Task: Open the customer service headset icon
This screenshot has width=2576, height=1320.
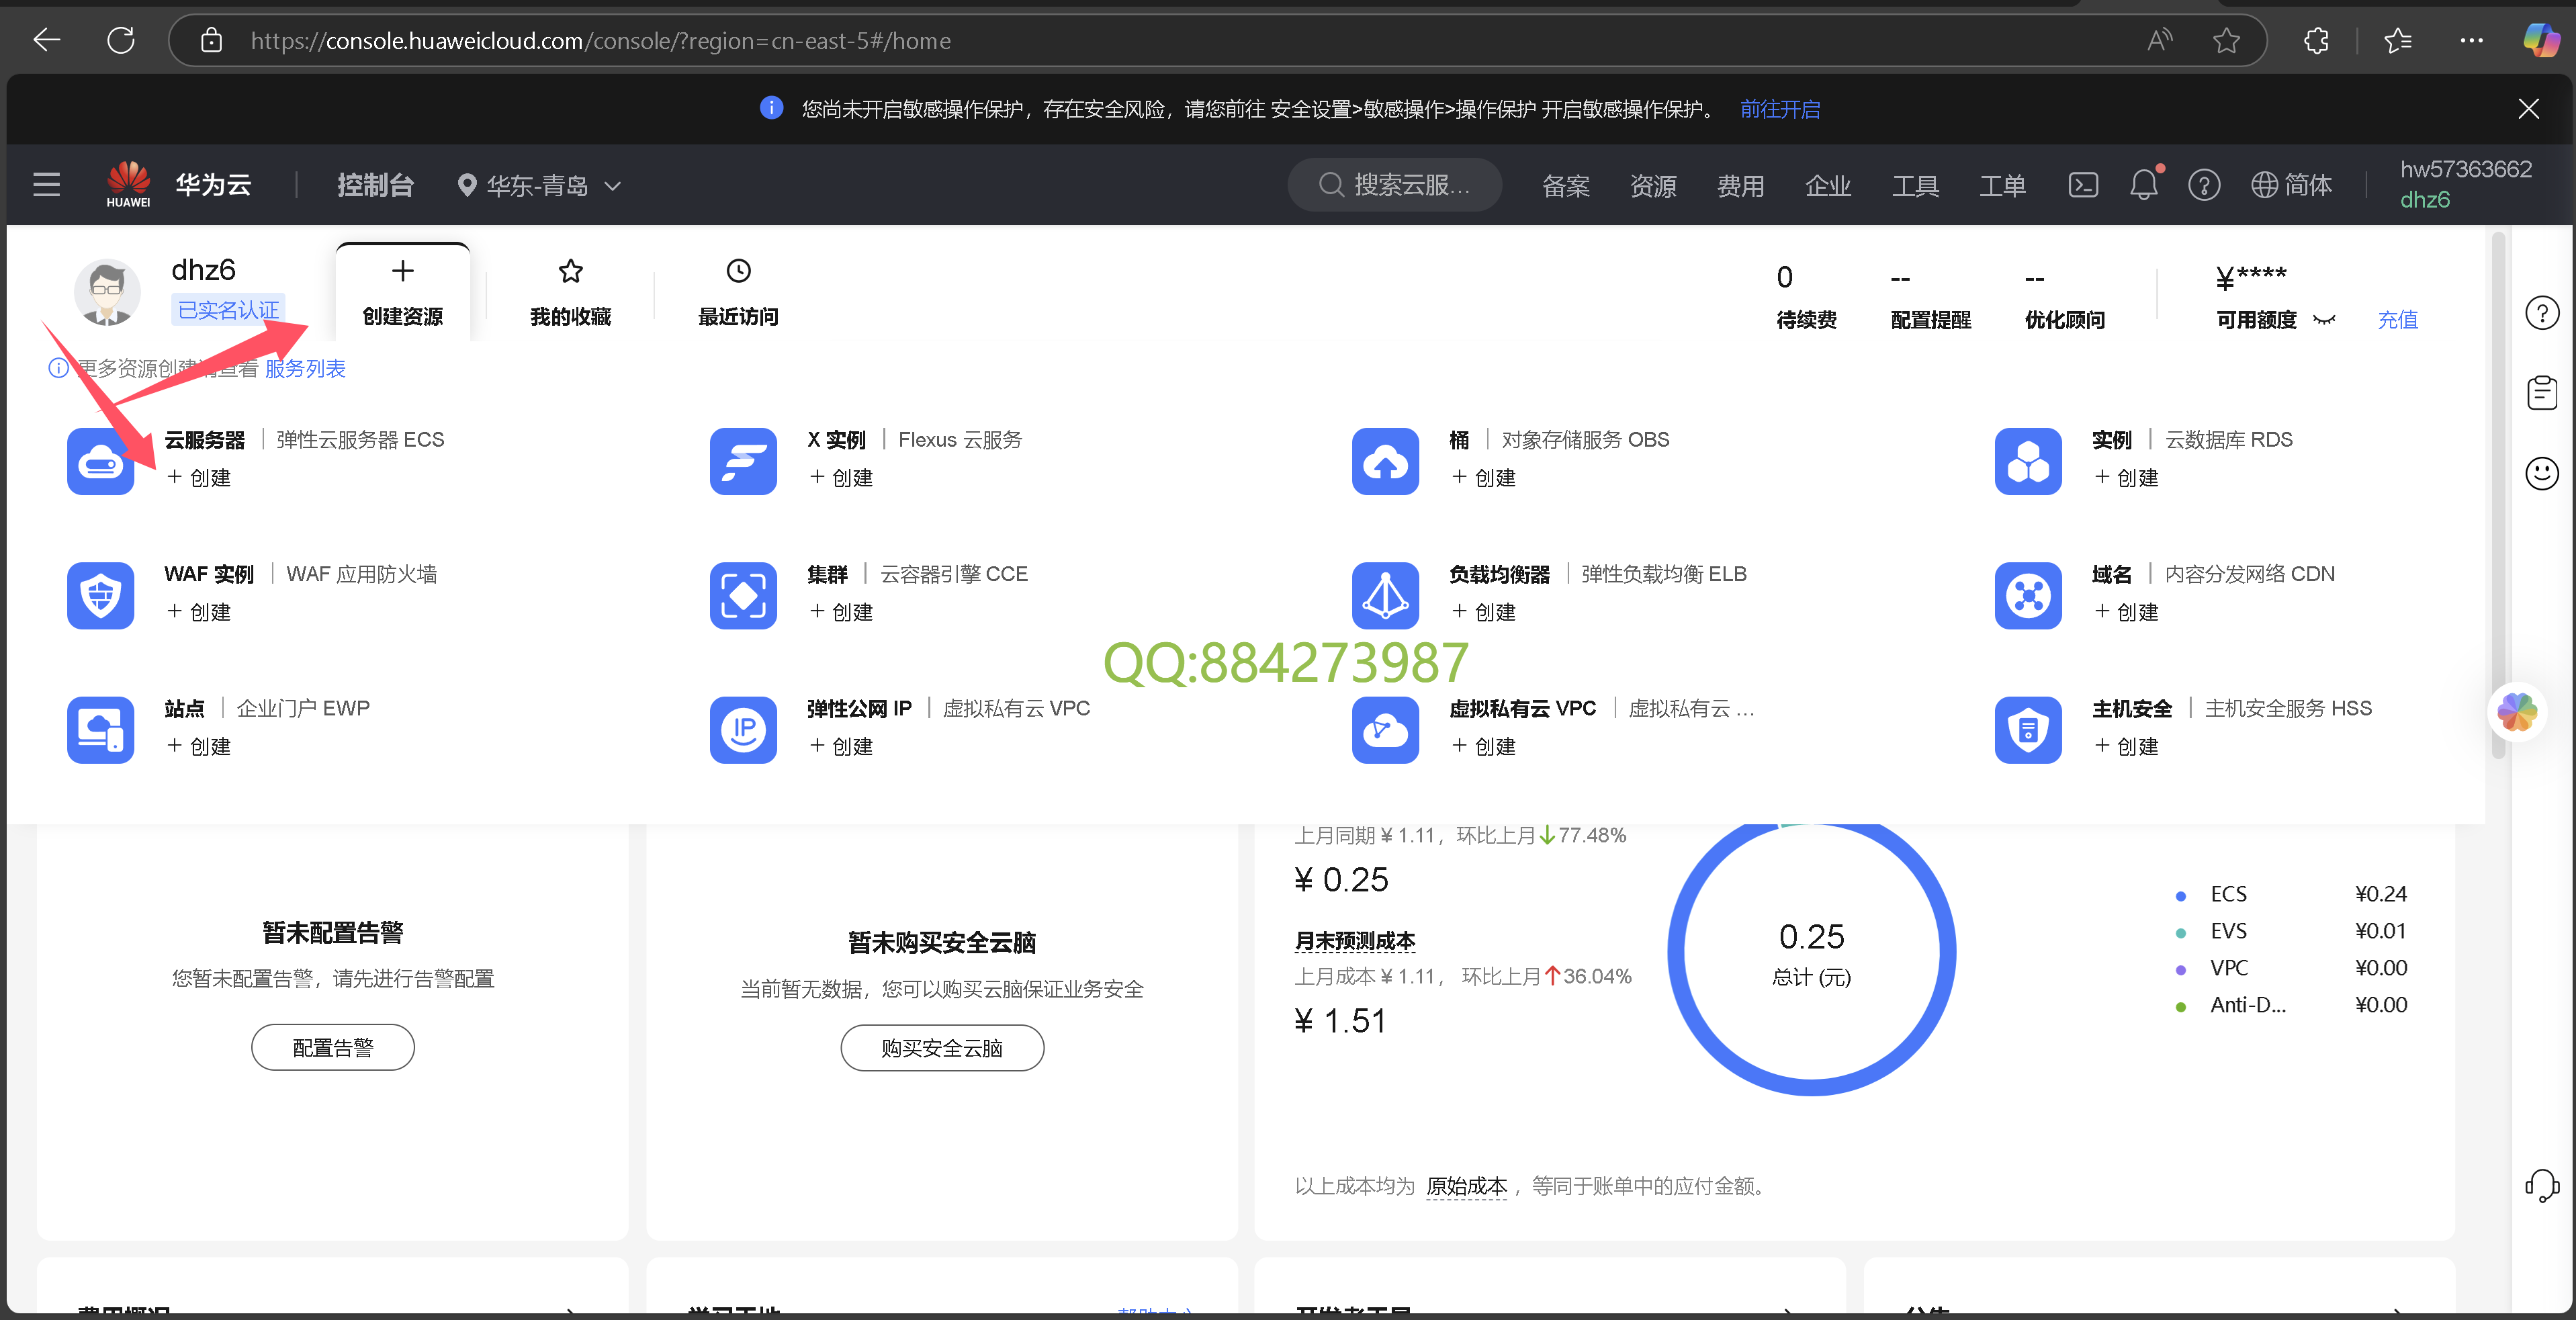Action: 2542,1186
